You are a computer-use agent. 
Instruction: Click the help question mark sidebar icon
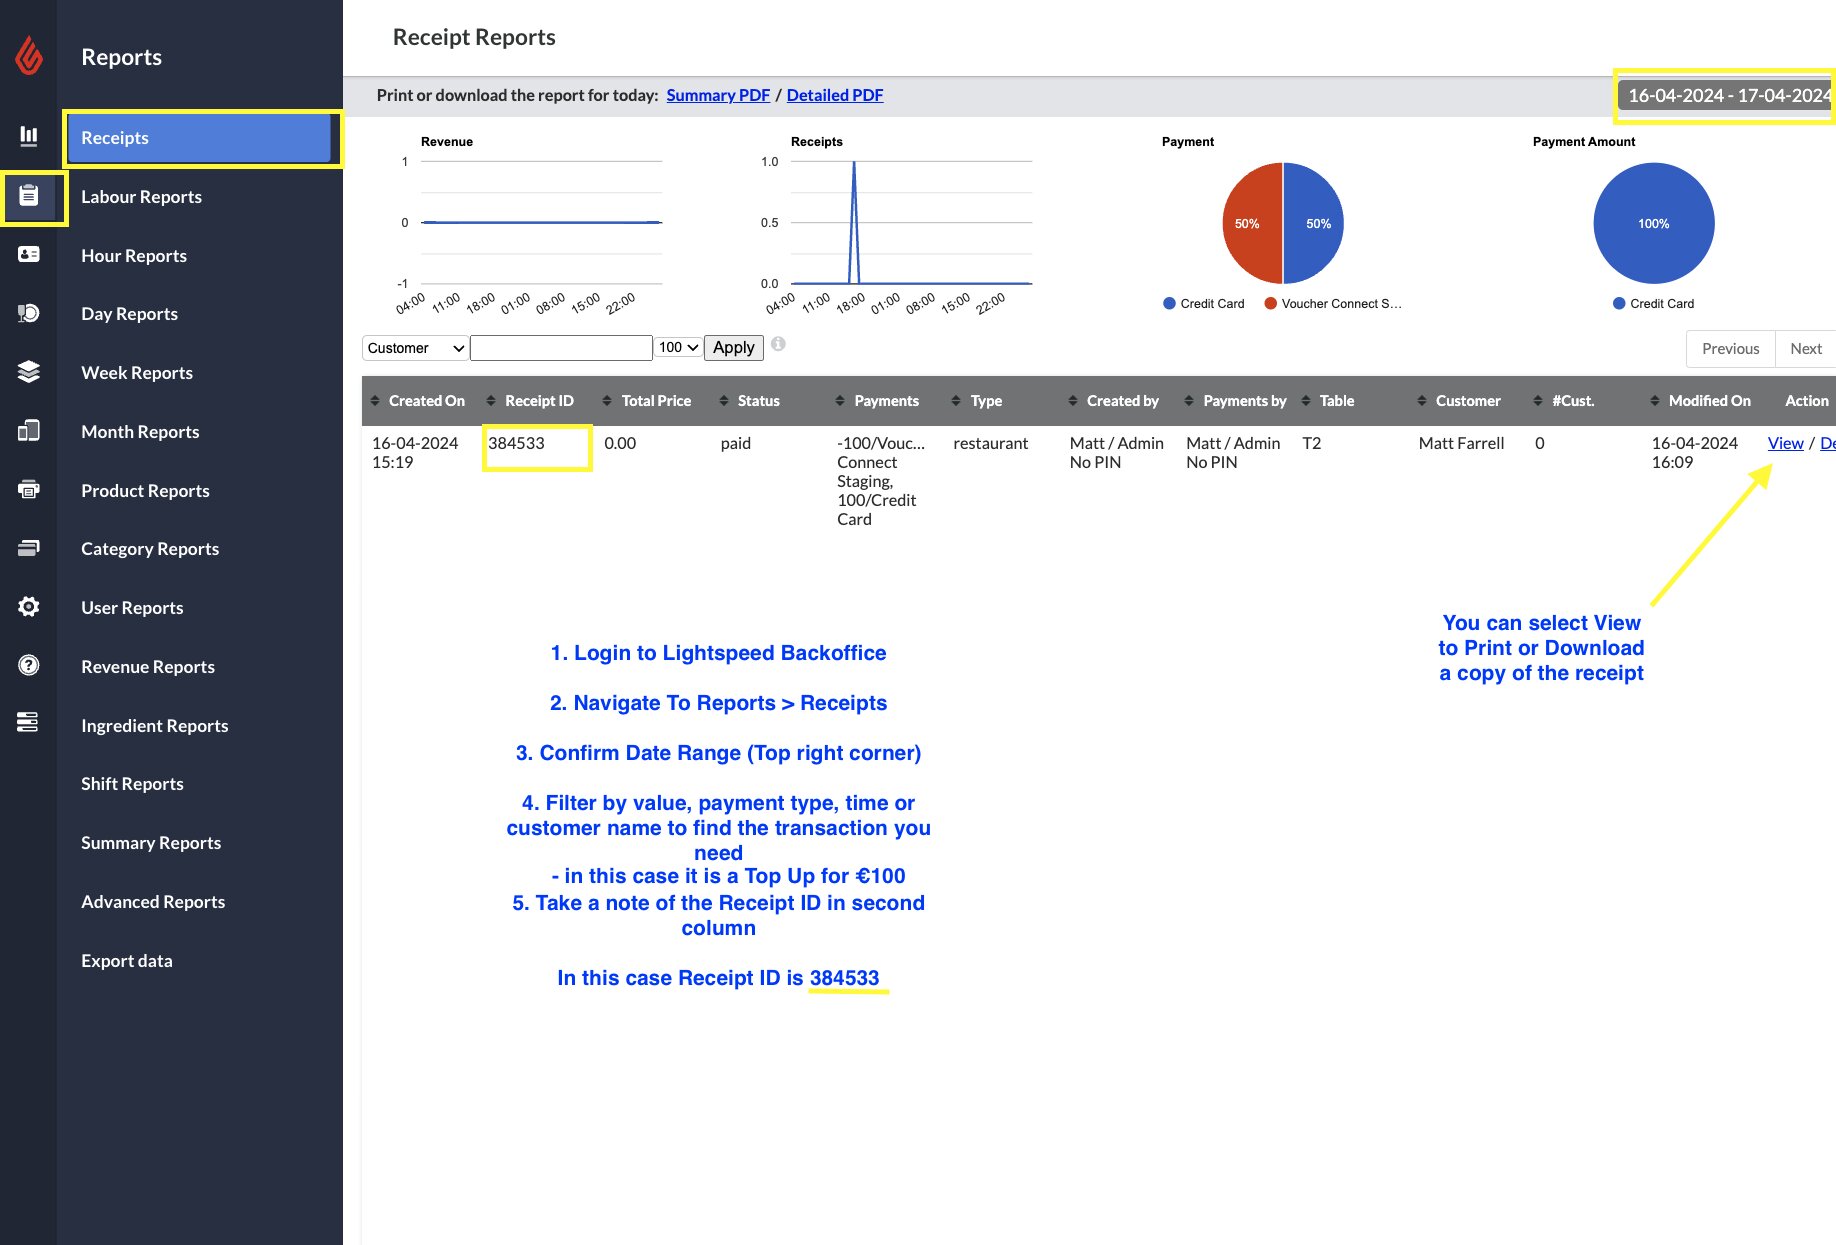(29, 665)
